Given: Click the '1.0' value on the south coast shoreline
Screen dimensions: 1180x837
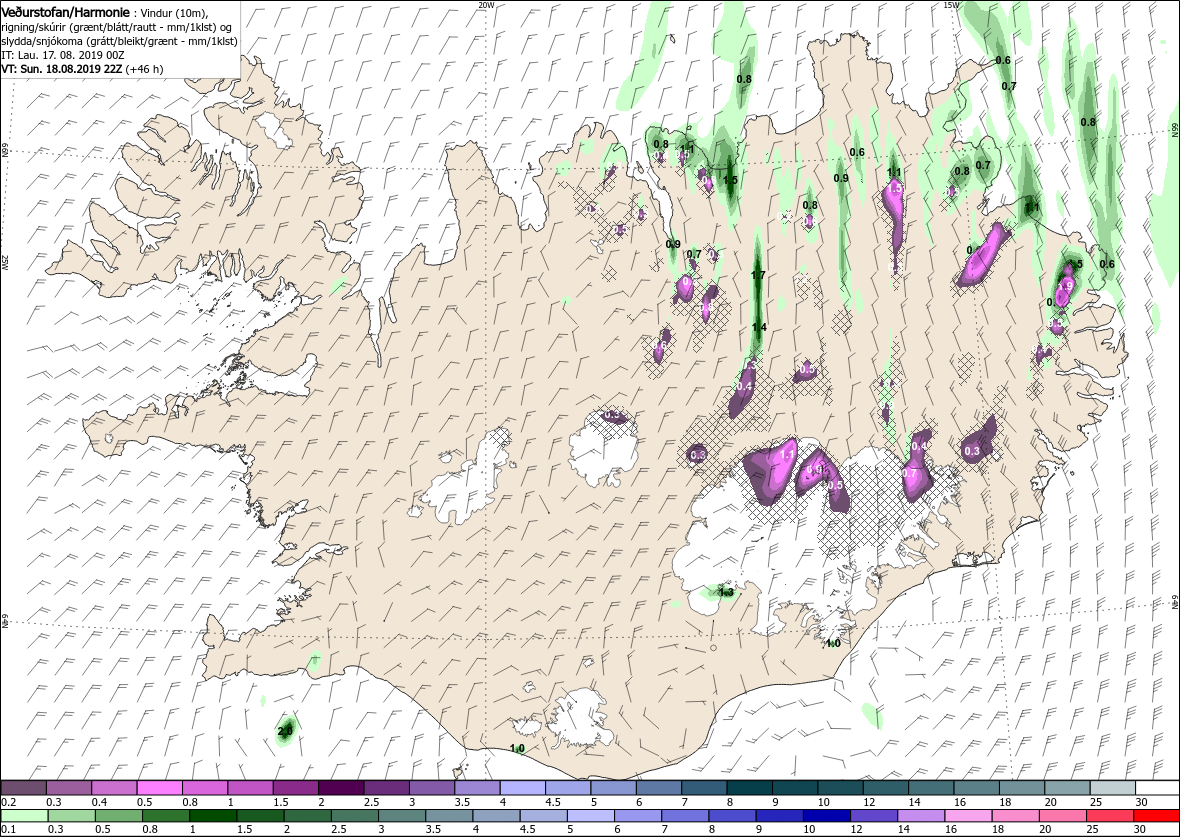Looking at the screenshot, I should [518, 748].
